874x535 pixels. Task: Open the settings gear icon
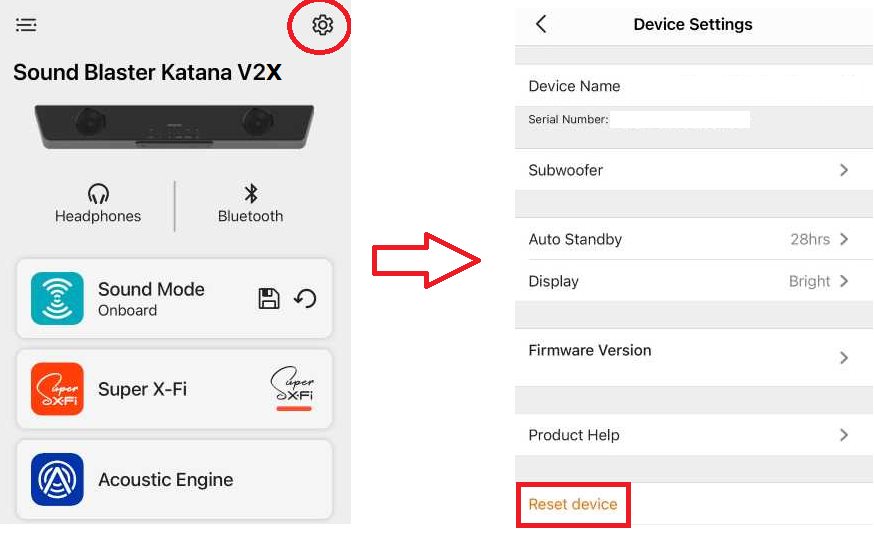point(322,25)
